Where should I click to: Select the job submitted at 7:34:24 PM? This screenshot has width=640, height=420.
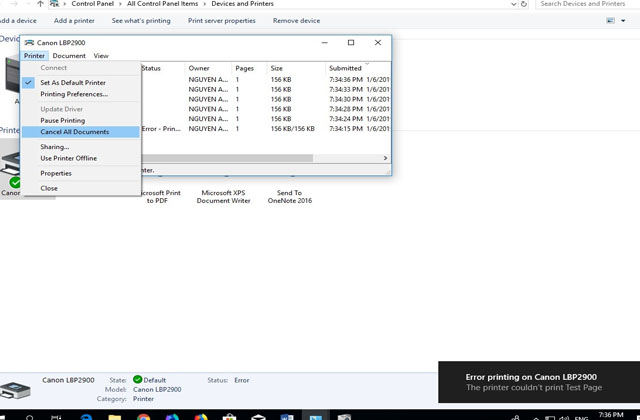pyautogui.click(x=265, y=119)
